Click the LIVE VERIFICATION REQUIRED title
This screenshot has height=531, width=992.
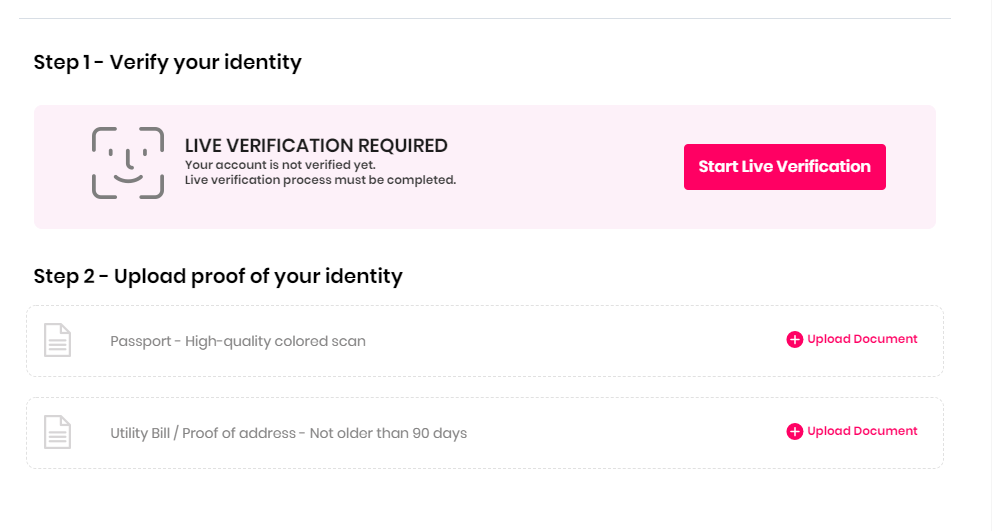pos(316,146)
